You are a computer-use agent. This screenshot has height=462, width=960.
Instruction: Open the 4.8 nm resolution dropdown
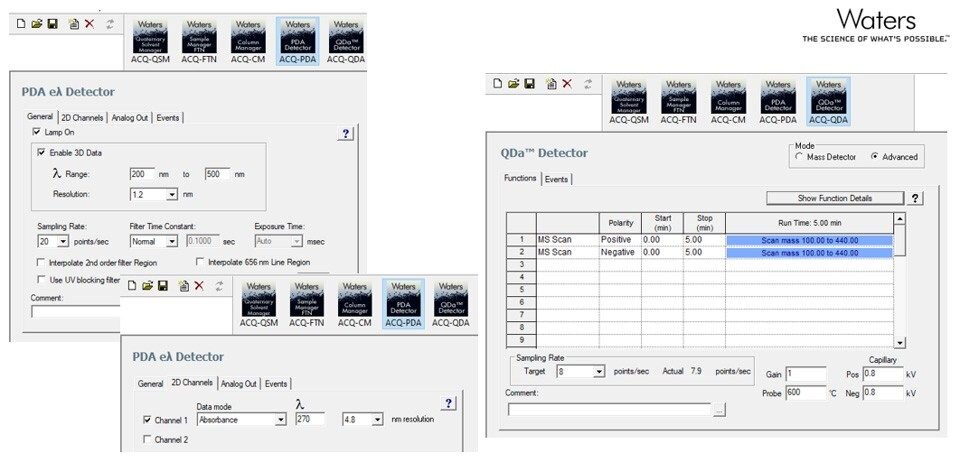coord(378,420)
